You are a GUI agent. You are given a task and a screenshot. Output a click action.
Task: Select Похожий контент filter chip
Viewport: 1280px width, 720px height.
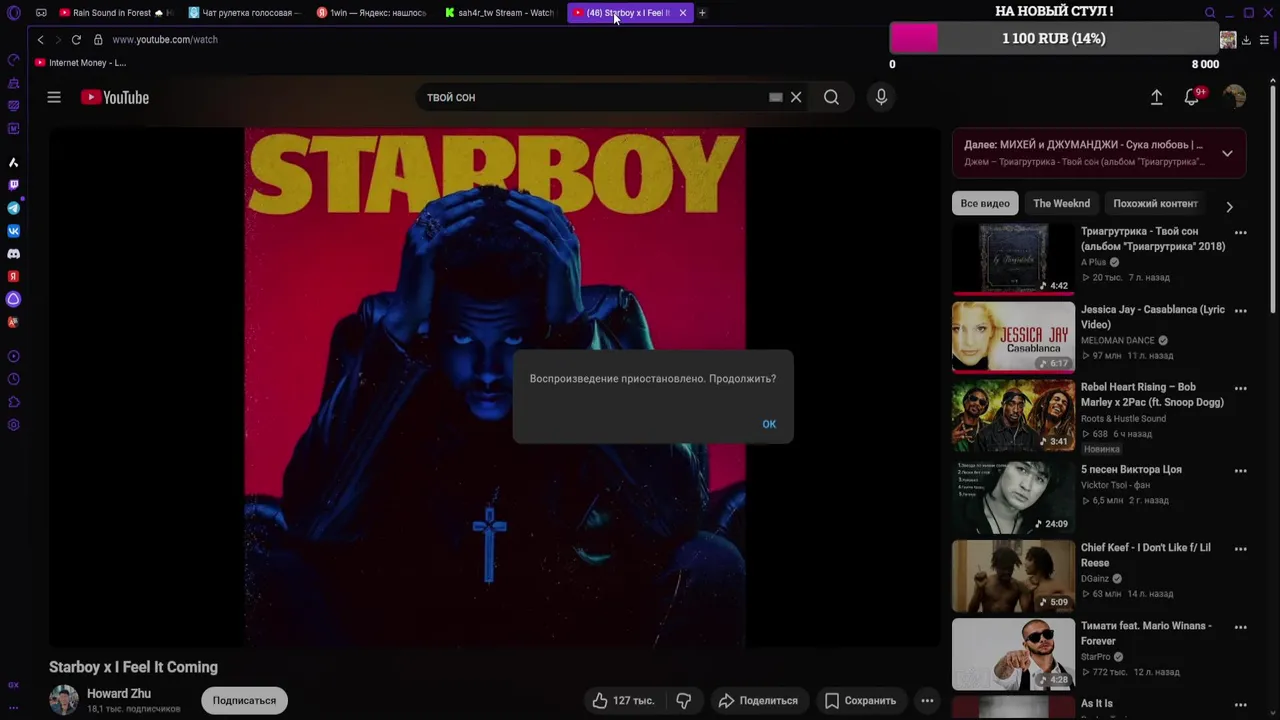tap(1155, 203)
